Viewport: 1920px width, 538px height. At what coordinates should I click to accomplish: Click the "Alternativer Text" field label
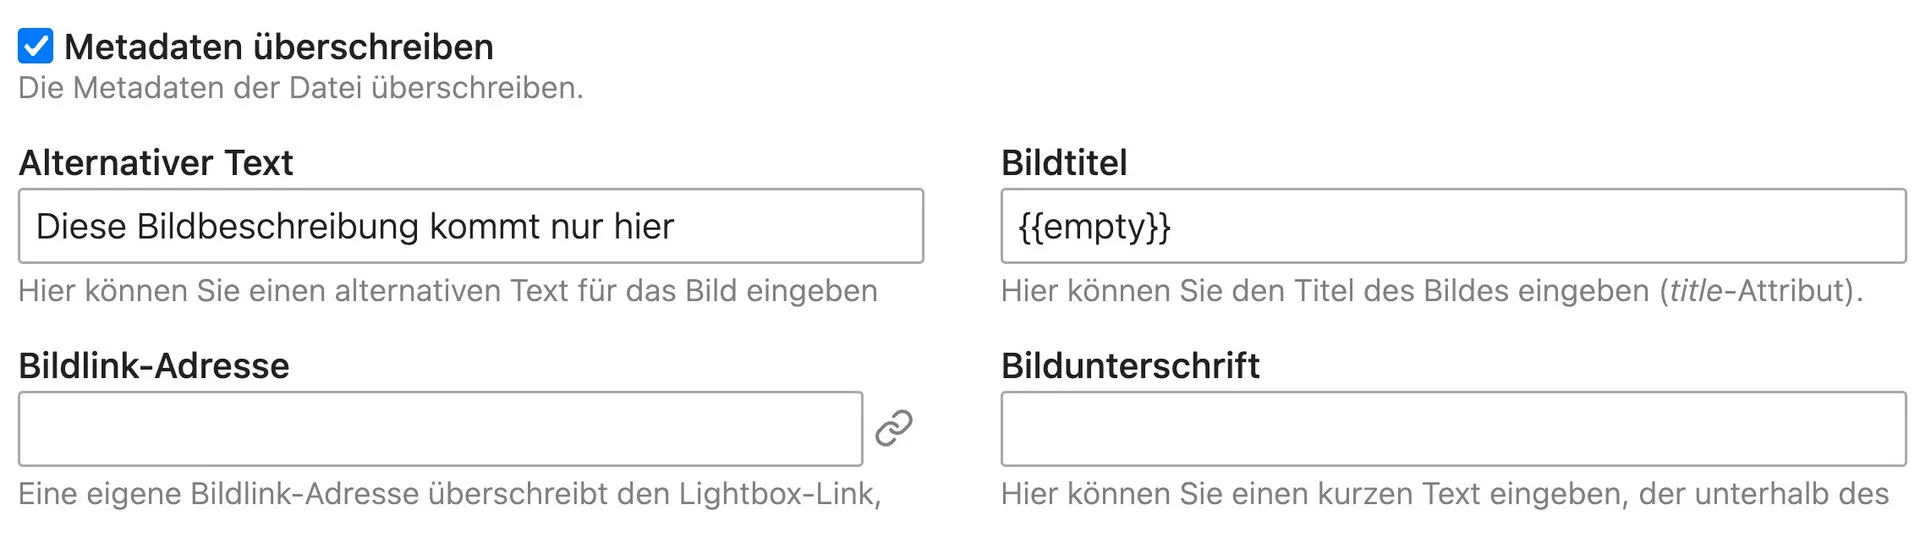point(156,163)
